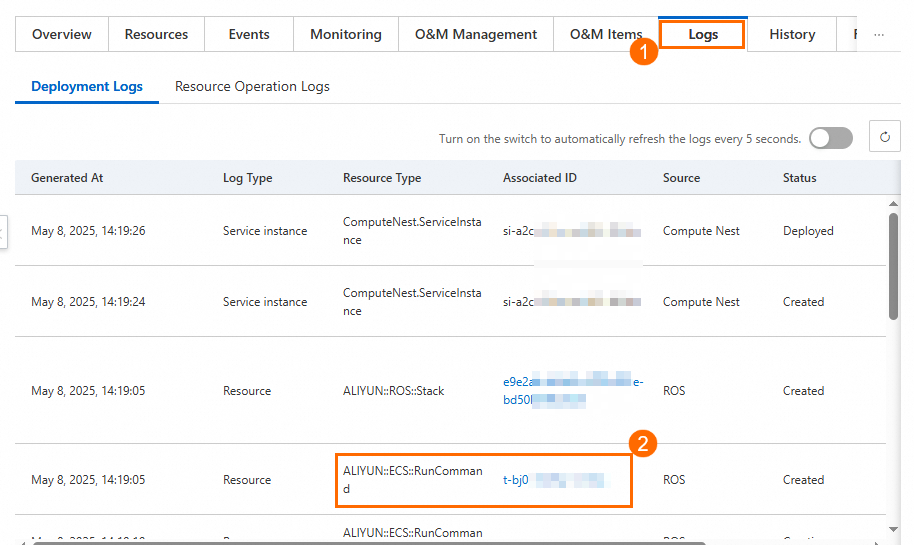Click ROS source in the ALIYUN::ROS::Stack row
914x545 pixels.
(x=674, y=391)
